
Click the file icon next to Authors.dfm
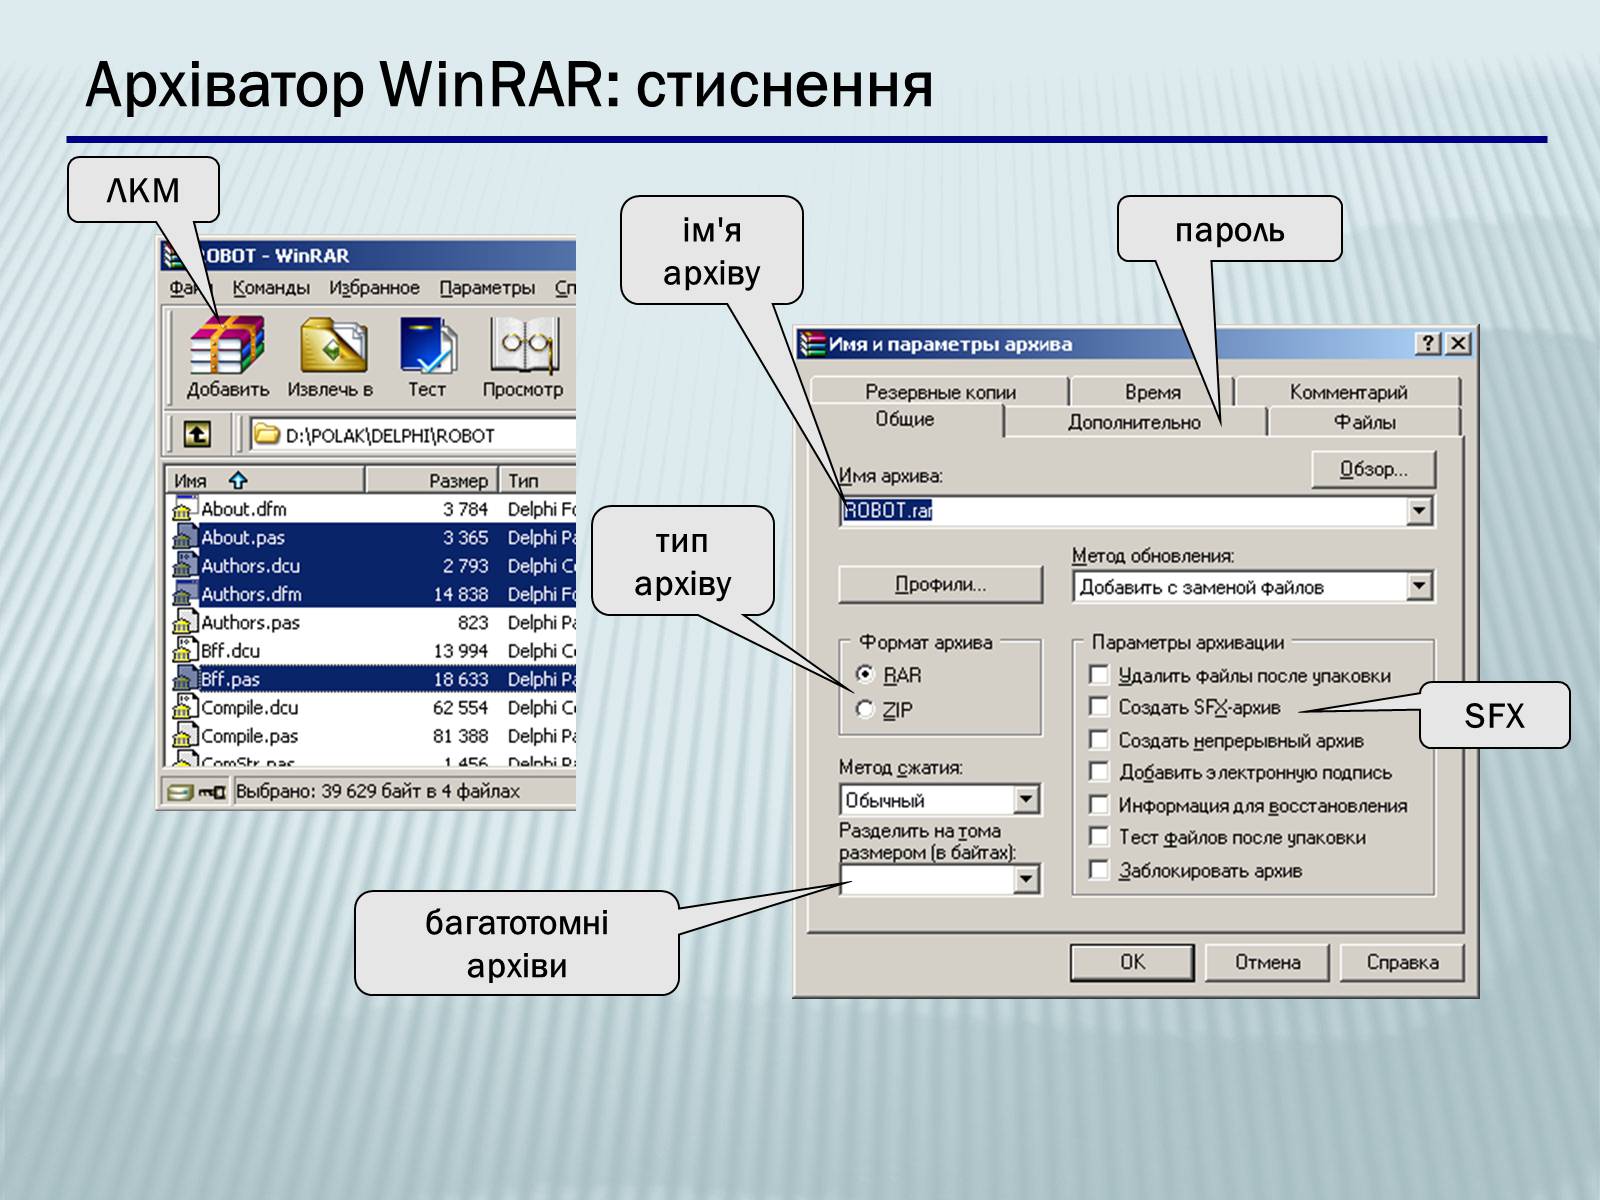click(x=183, y=594)
